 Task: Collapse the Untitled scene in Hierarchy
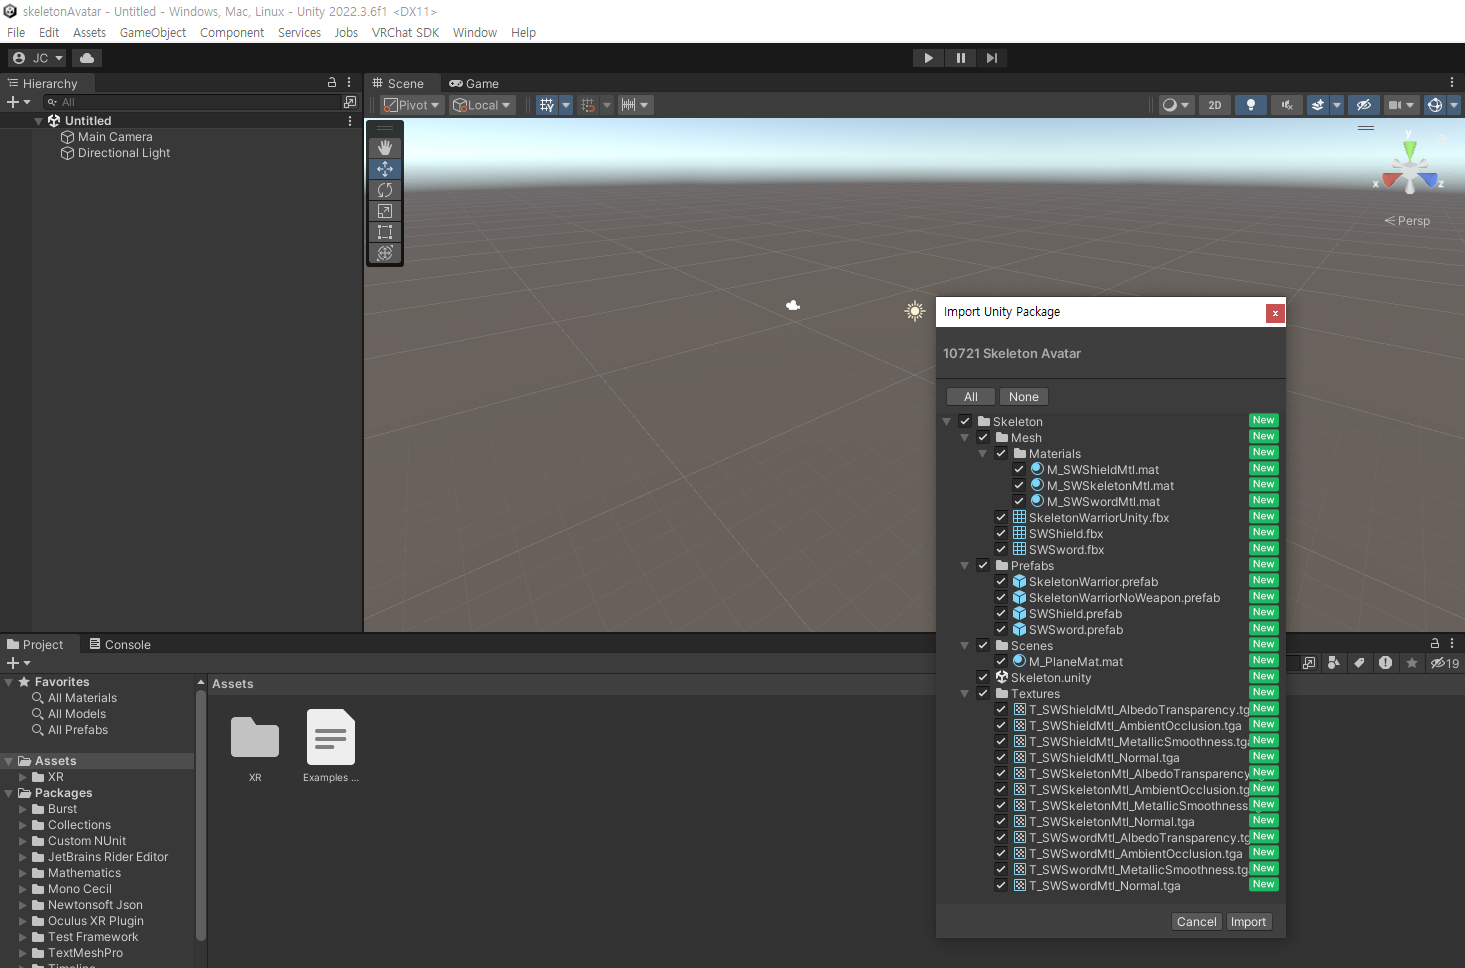point(39,121)
